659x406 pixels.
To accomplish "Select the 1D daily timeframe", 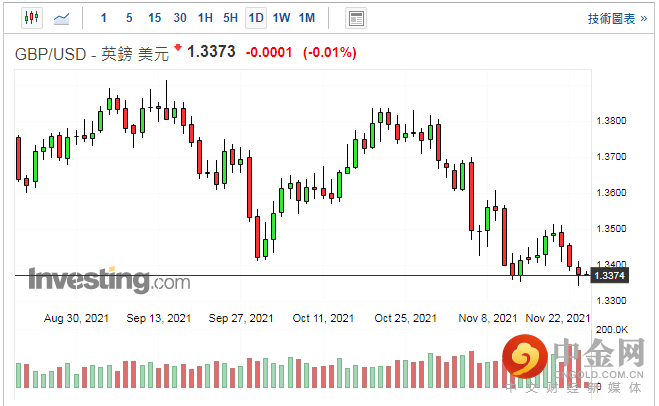I will (x=256, y=18).
